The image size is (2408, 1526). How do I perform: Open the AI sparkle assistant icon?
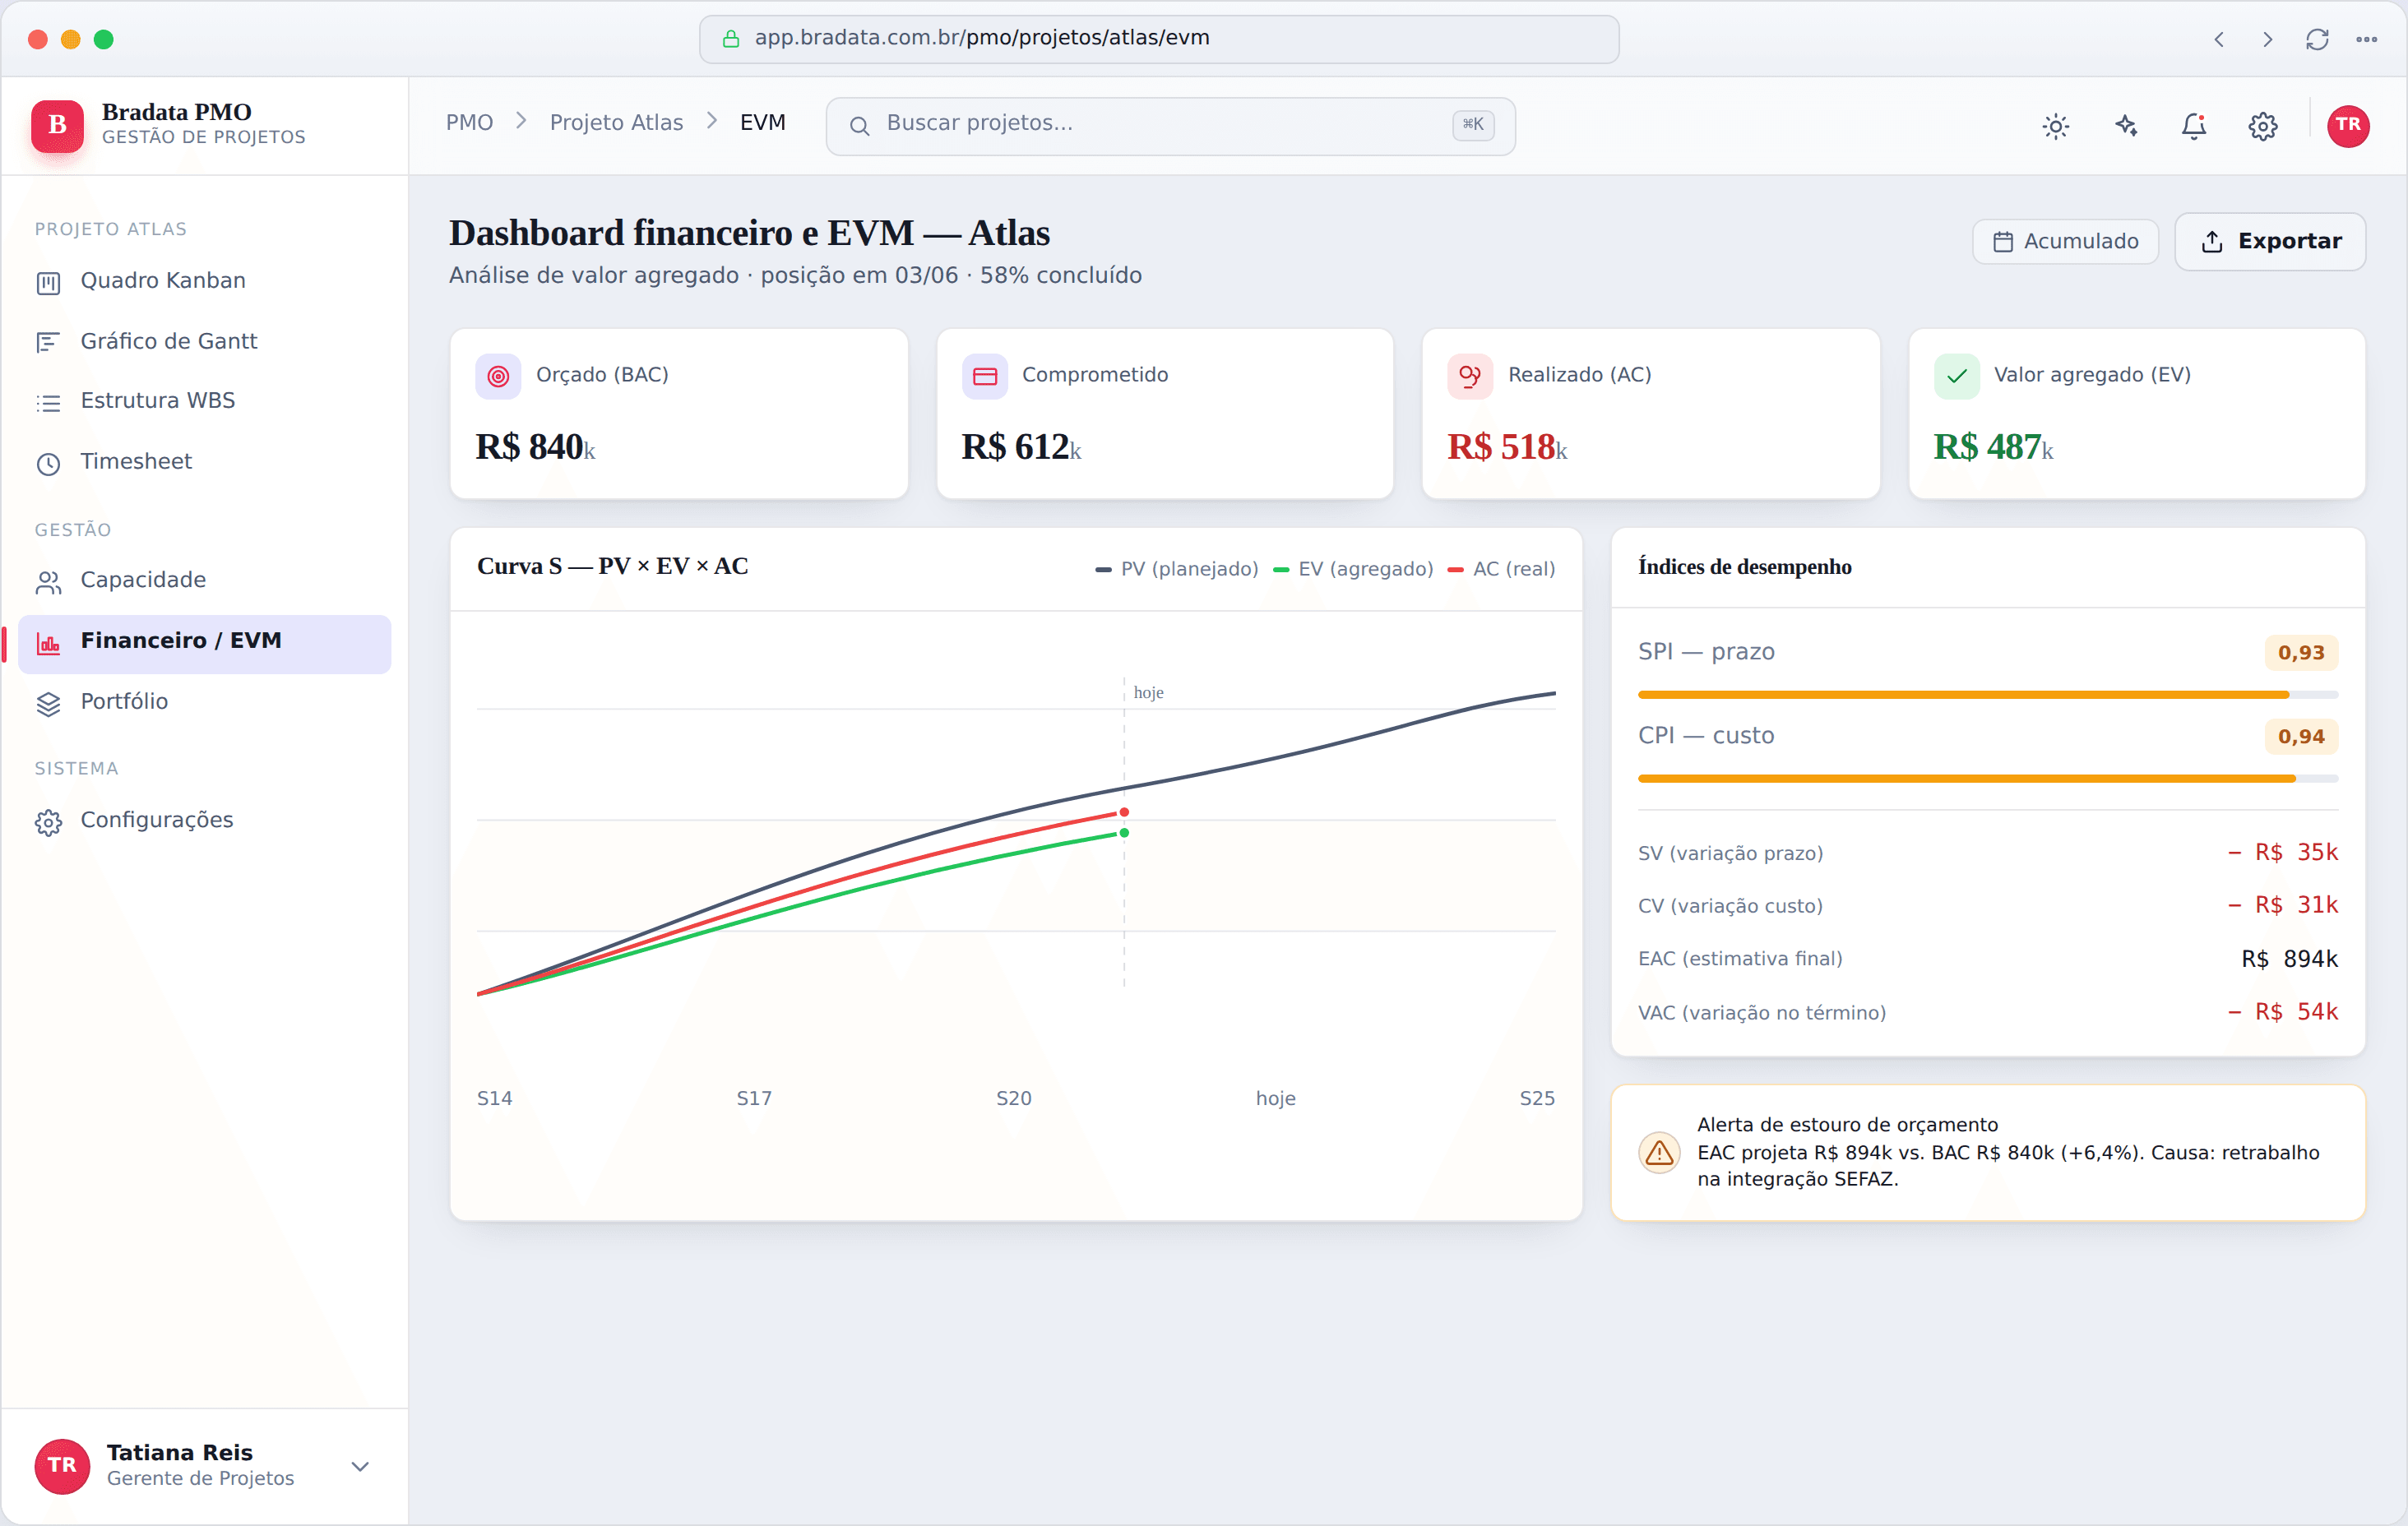tap(2125, 126)
